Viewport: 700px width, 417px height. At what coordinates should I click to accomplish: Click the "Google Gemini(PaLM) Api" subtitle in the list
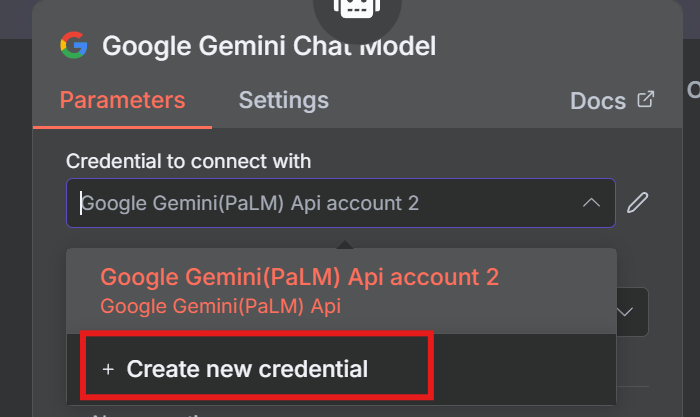pyautogui.click(x=221, y=306)
